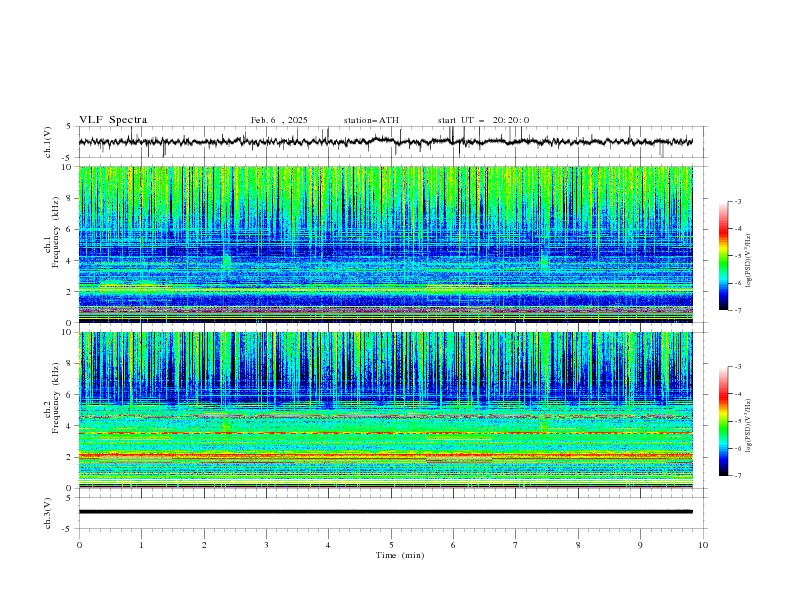Select the "start UT = 20:20:0" text

pos(483,120)
